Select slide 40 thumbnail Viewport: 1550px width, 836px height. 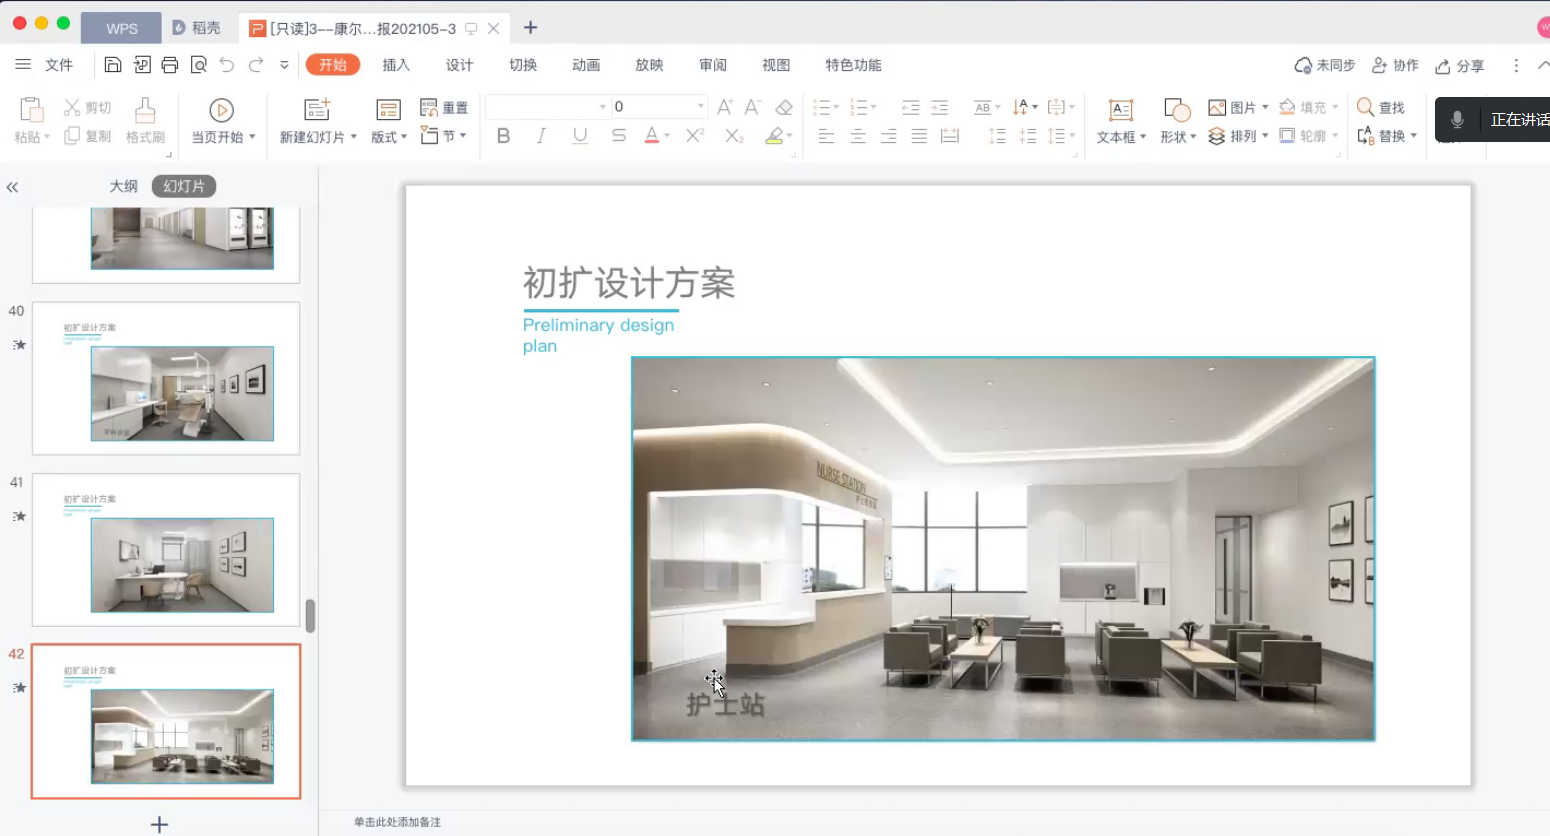pos(166,379)
